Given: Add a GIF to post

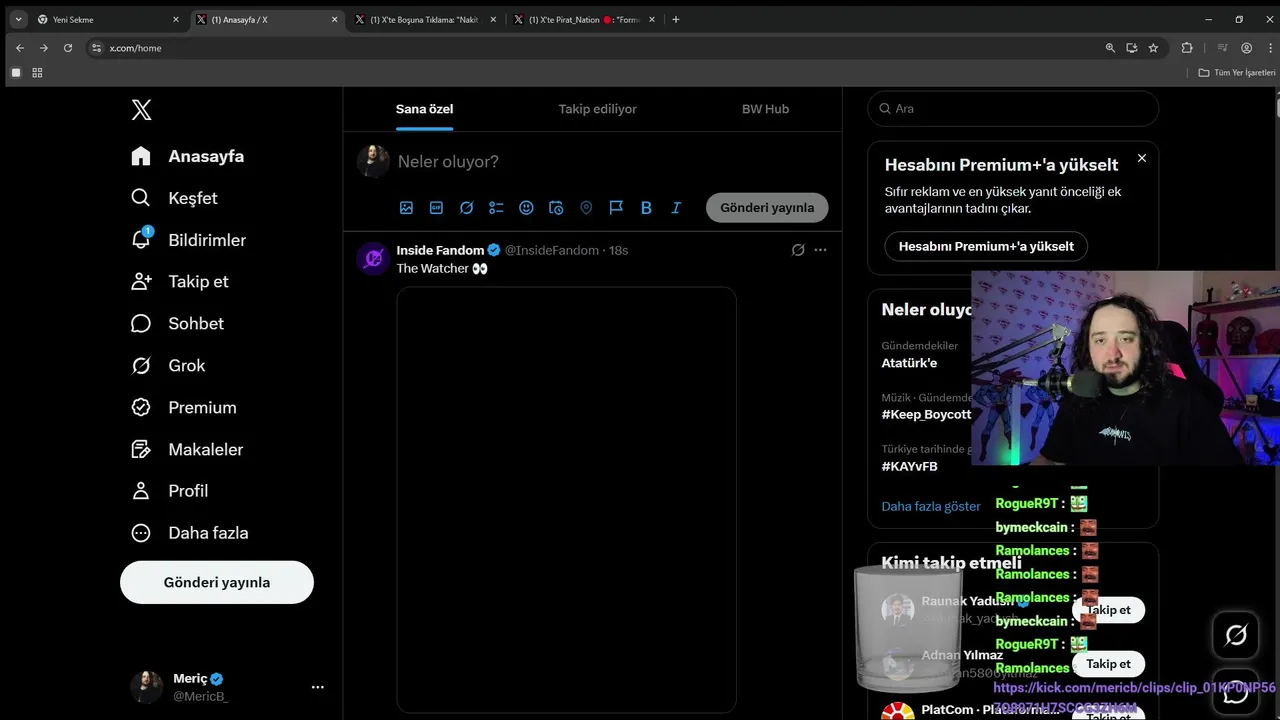Looking at the screenshot, I should click(436, 208).
